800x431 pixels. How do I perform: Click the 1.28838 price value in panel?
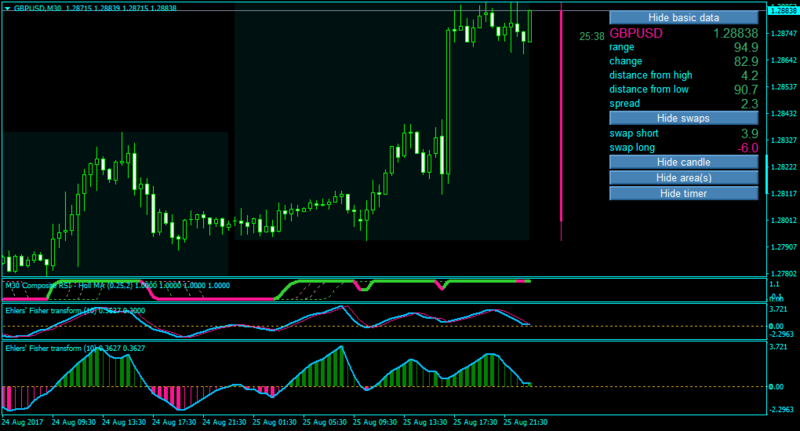[735, 33]
